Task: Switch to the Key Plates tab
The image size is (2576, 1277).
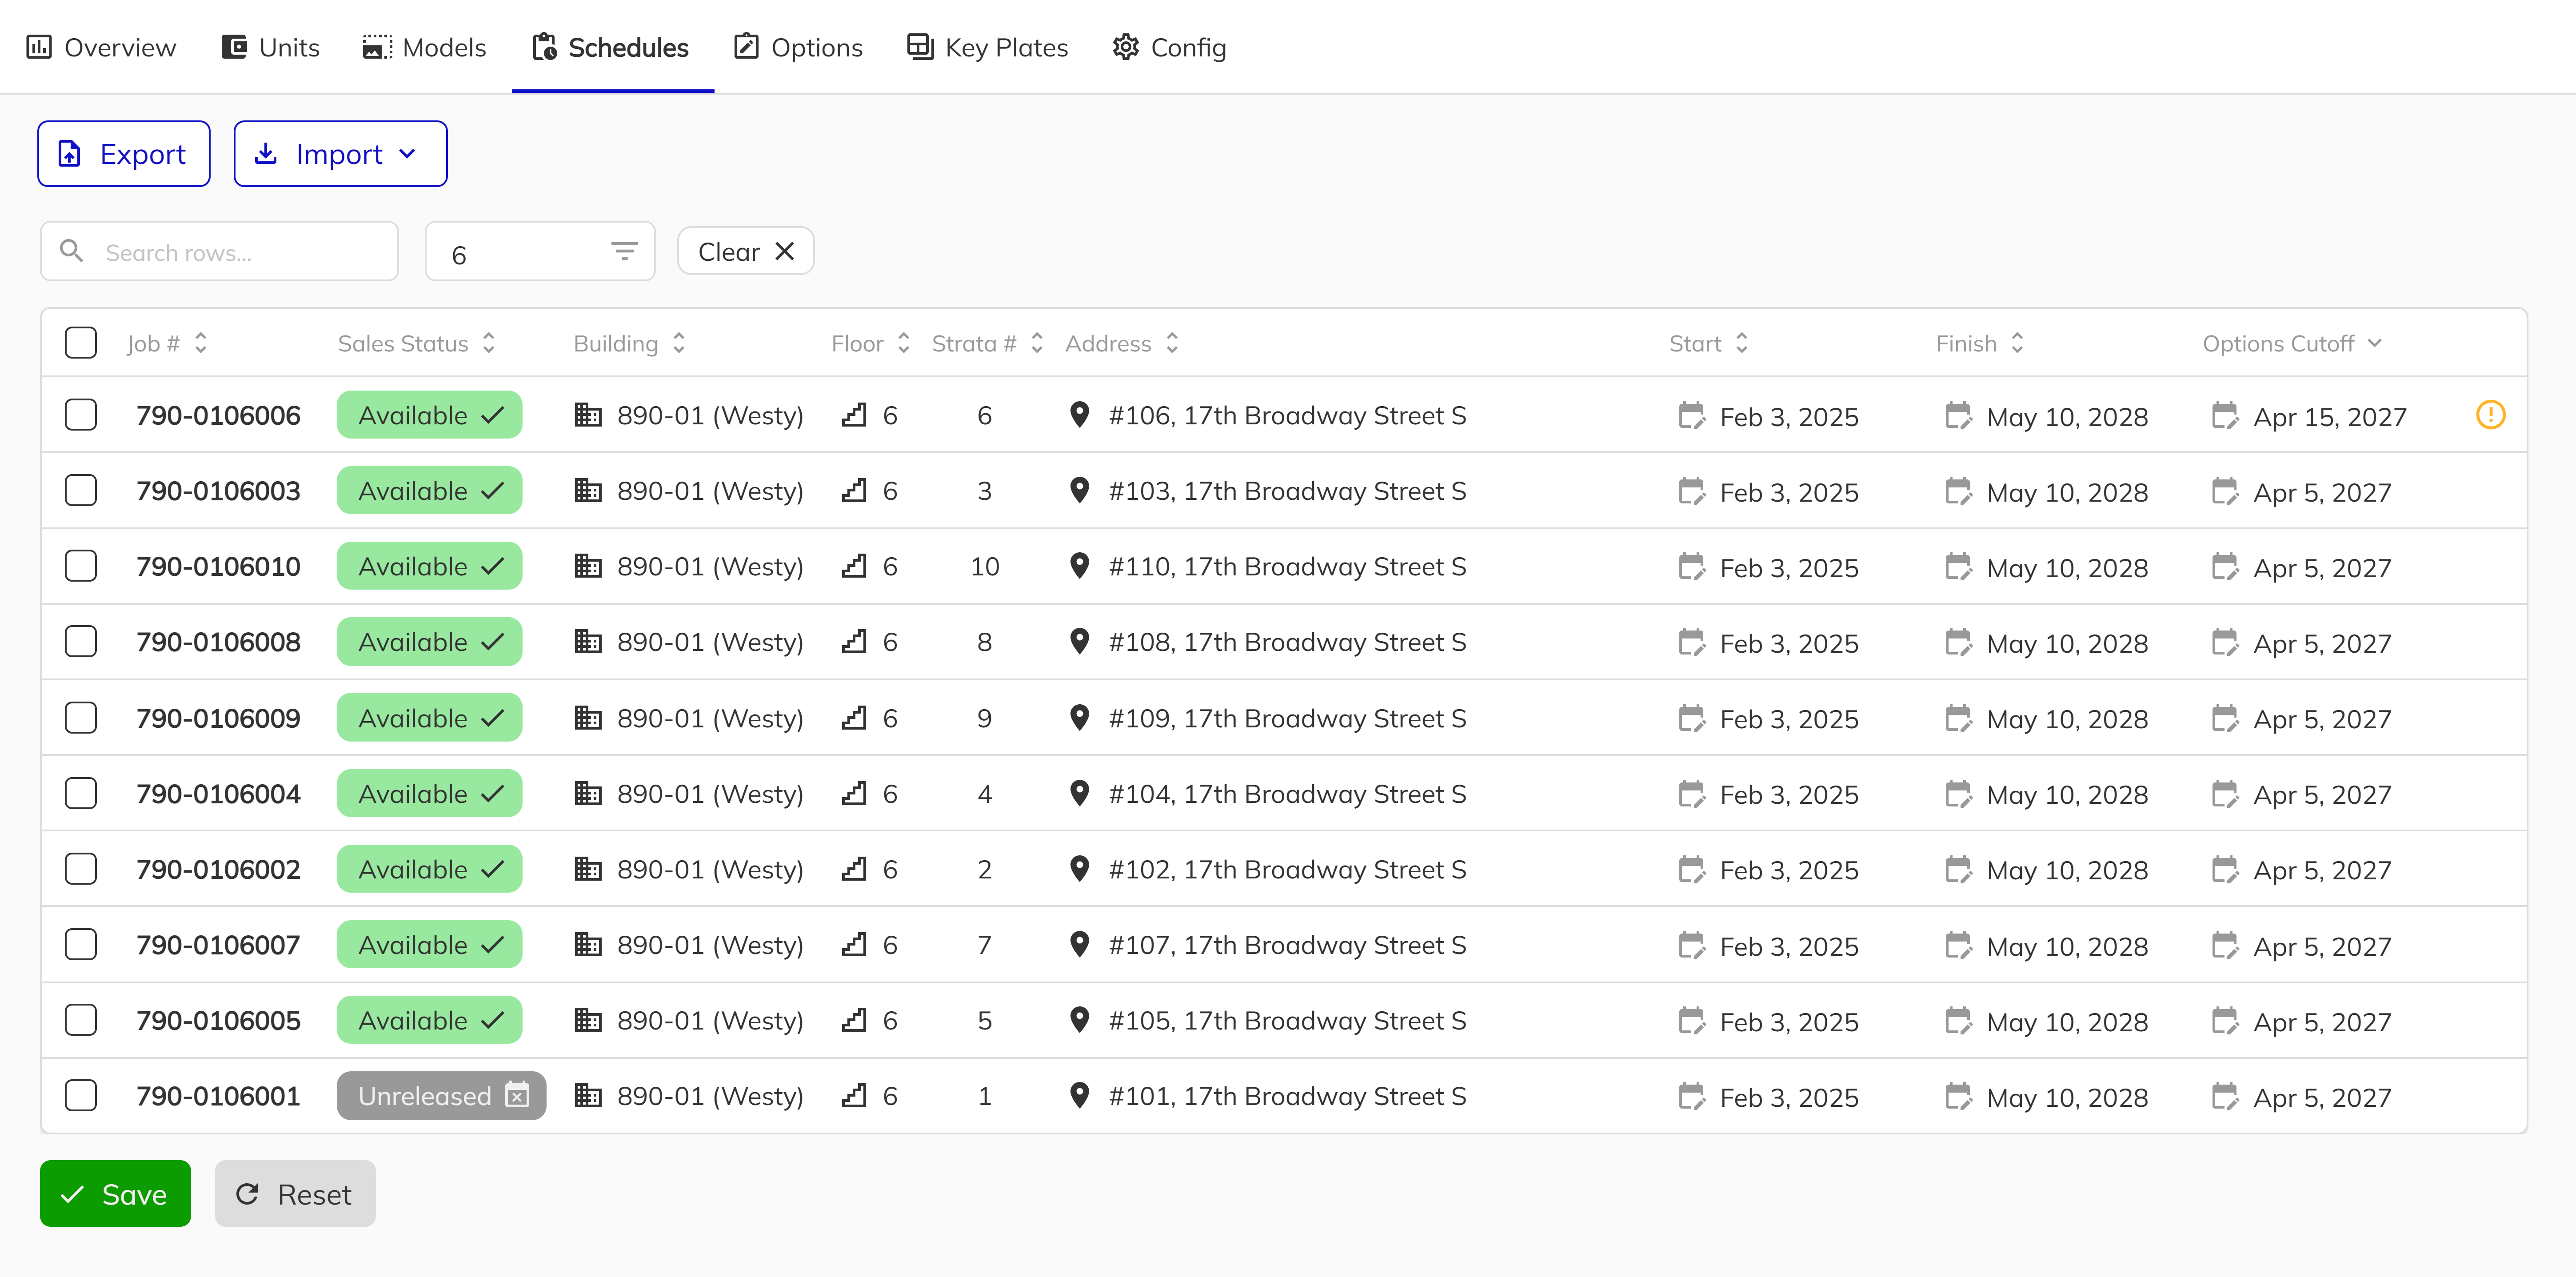Action: (x=987, y=47)
